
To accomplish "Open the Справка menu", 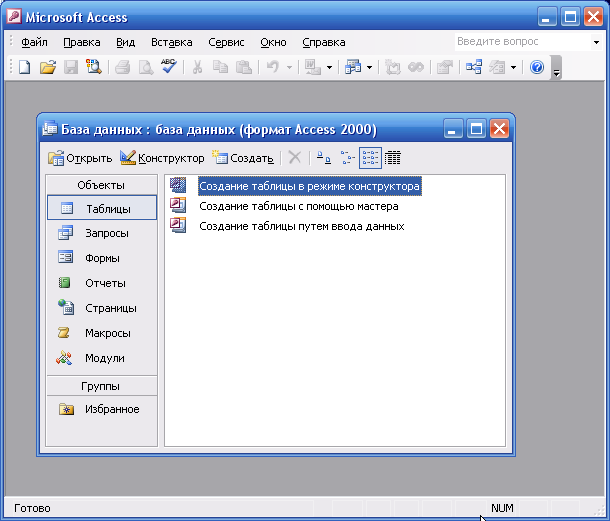I will [324, 42].
